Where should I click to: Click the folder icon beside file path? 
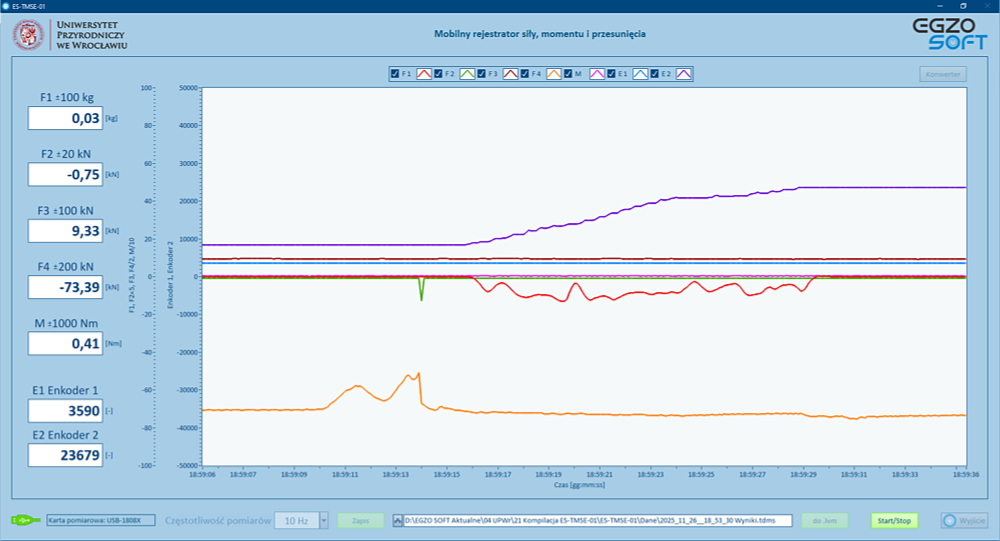[x=398, y=520]
